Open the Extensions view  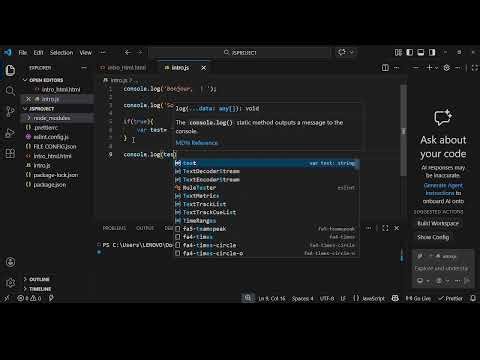[x=10, y=153]
